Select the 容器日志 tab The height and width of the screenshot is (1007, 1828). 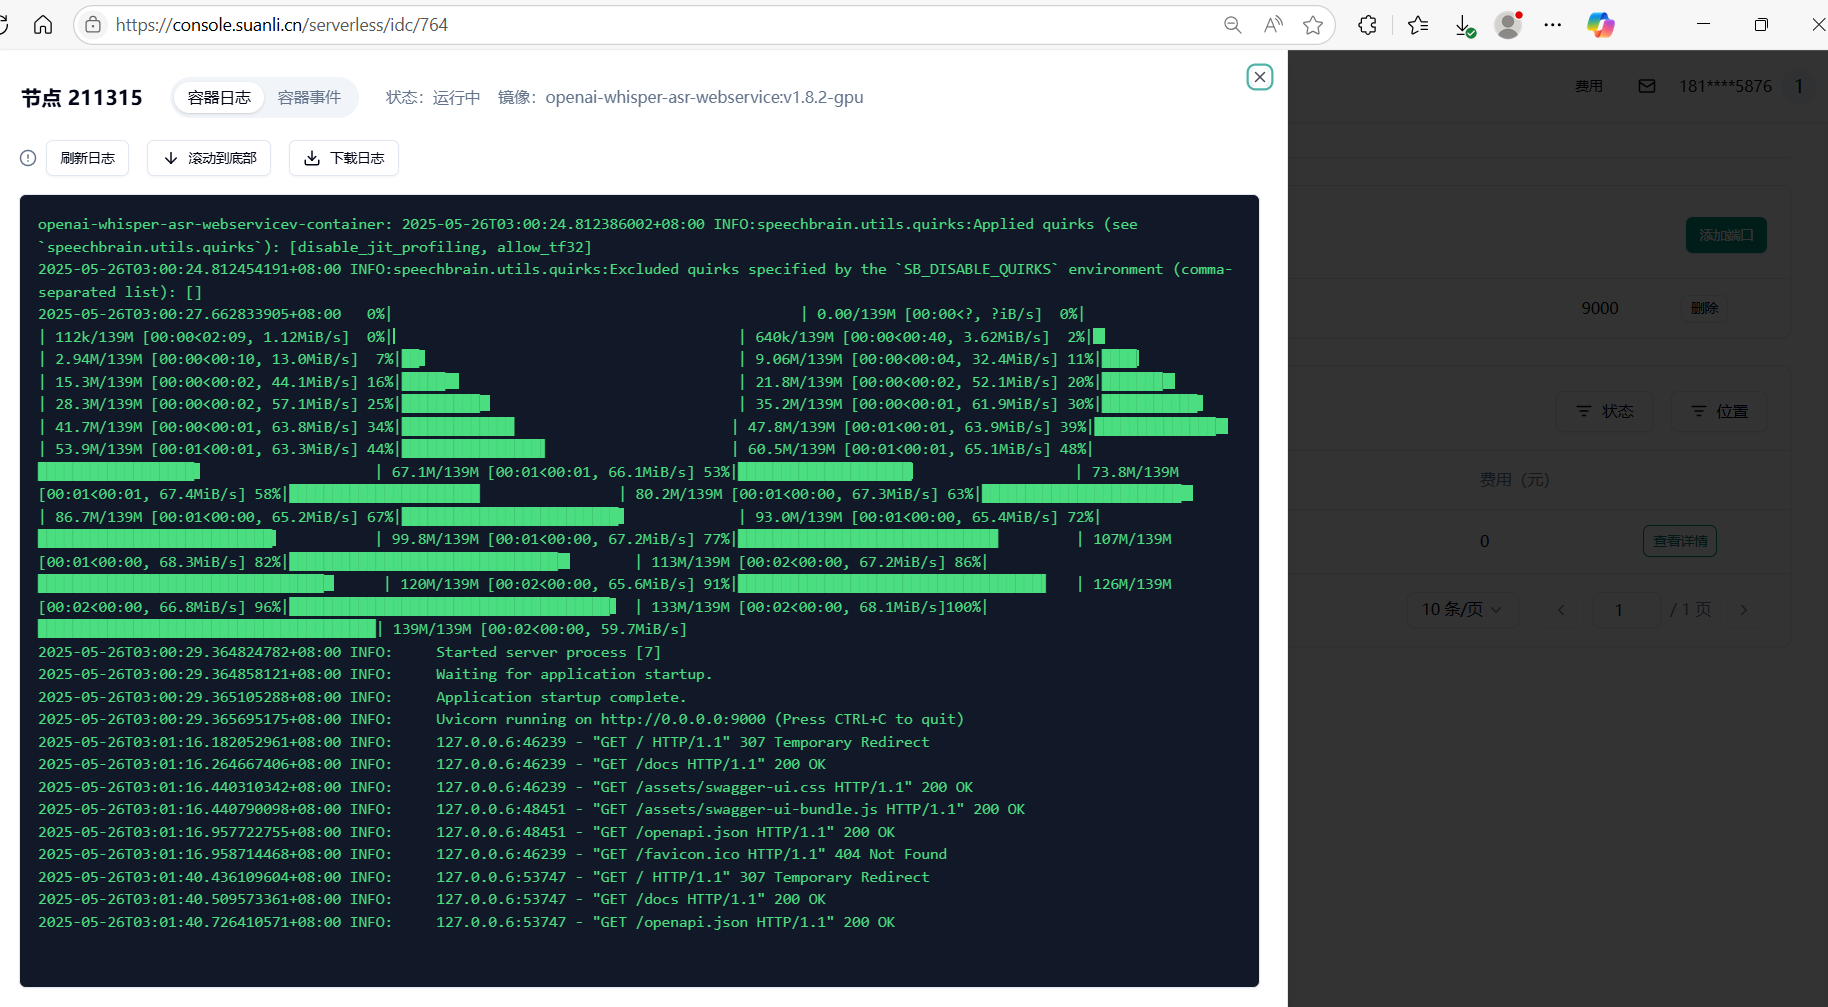pyautogui.click(x=219, y=97)
